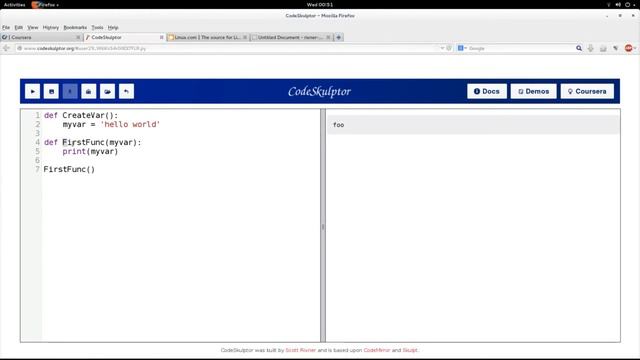The image size is (640, 360).
Task: Close the Linux.com tab
Action: pyautogui.click(x=245, y=37)
